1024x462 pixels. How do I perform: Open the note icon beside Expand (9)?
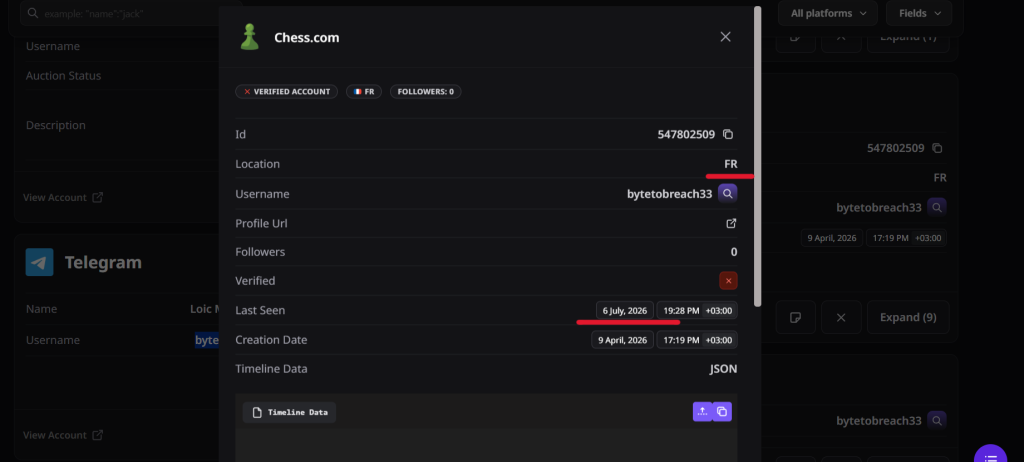(795, 317)
